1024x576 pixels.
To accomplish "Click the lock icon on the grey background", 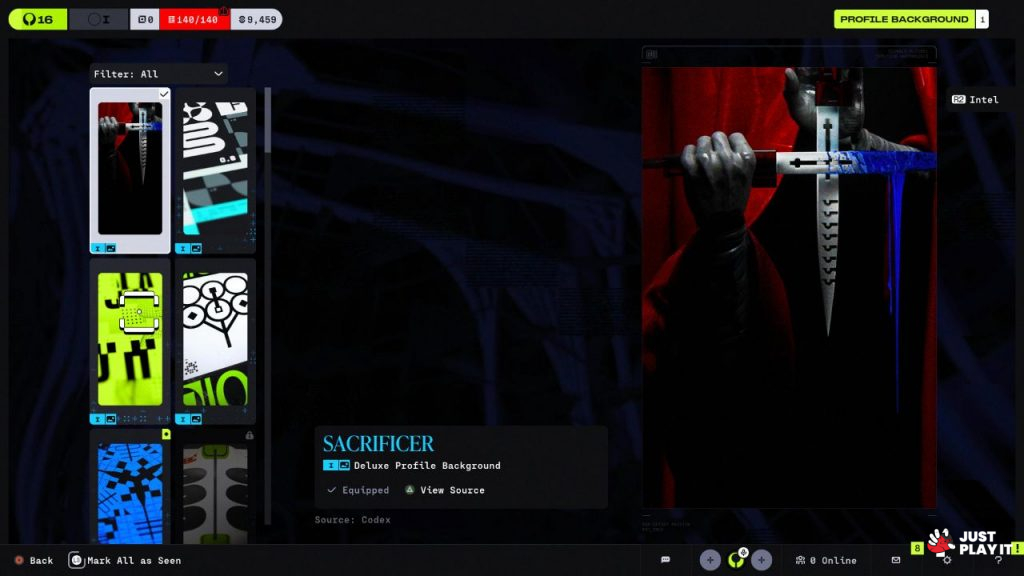I will click(x=249, y=435).
